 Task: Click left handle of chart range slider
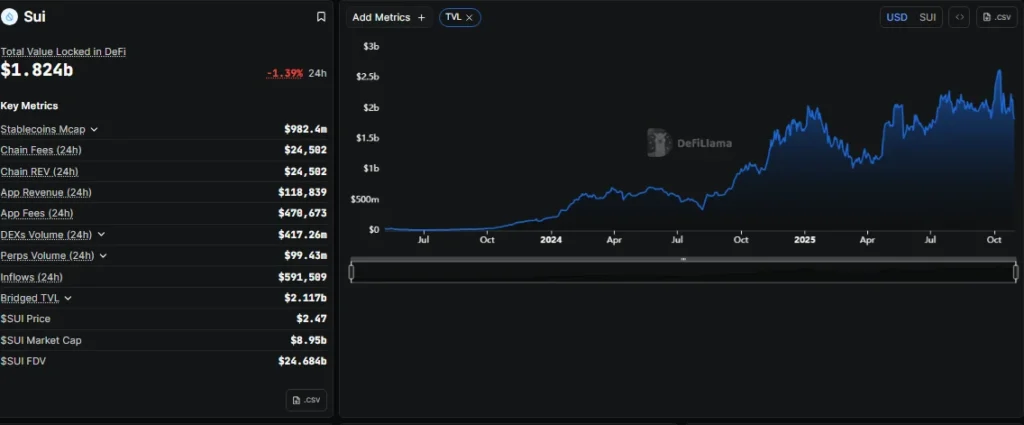tap(351, 272)
